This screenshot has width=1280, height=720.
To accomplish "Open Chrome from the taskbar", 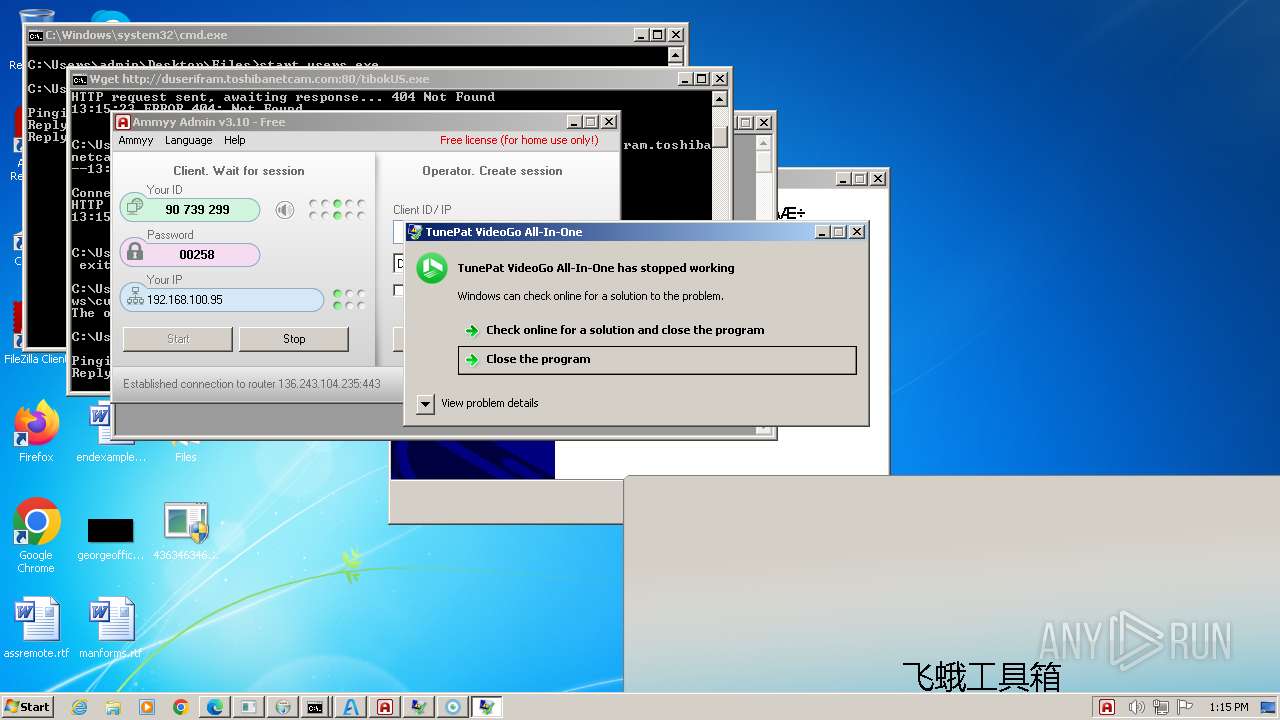I will [181, 707].
